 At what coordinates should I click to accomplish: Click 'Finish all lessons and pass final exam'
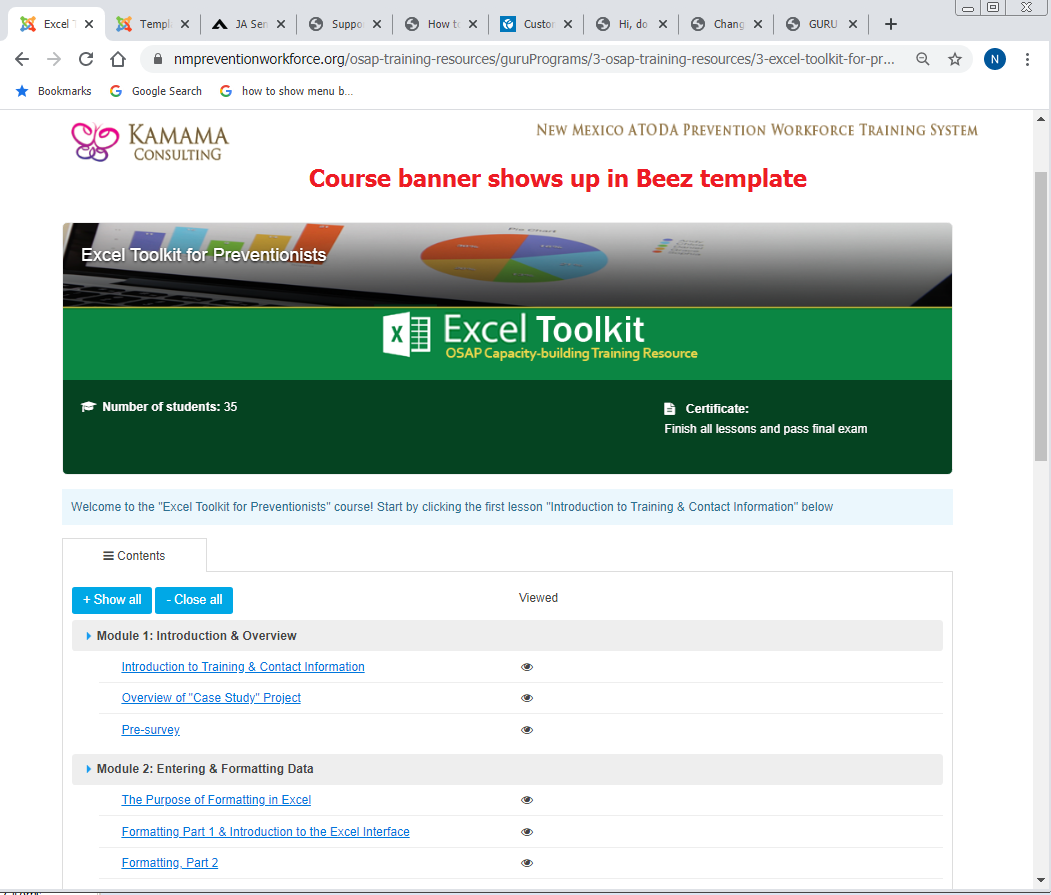[765, 428]
